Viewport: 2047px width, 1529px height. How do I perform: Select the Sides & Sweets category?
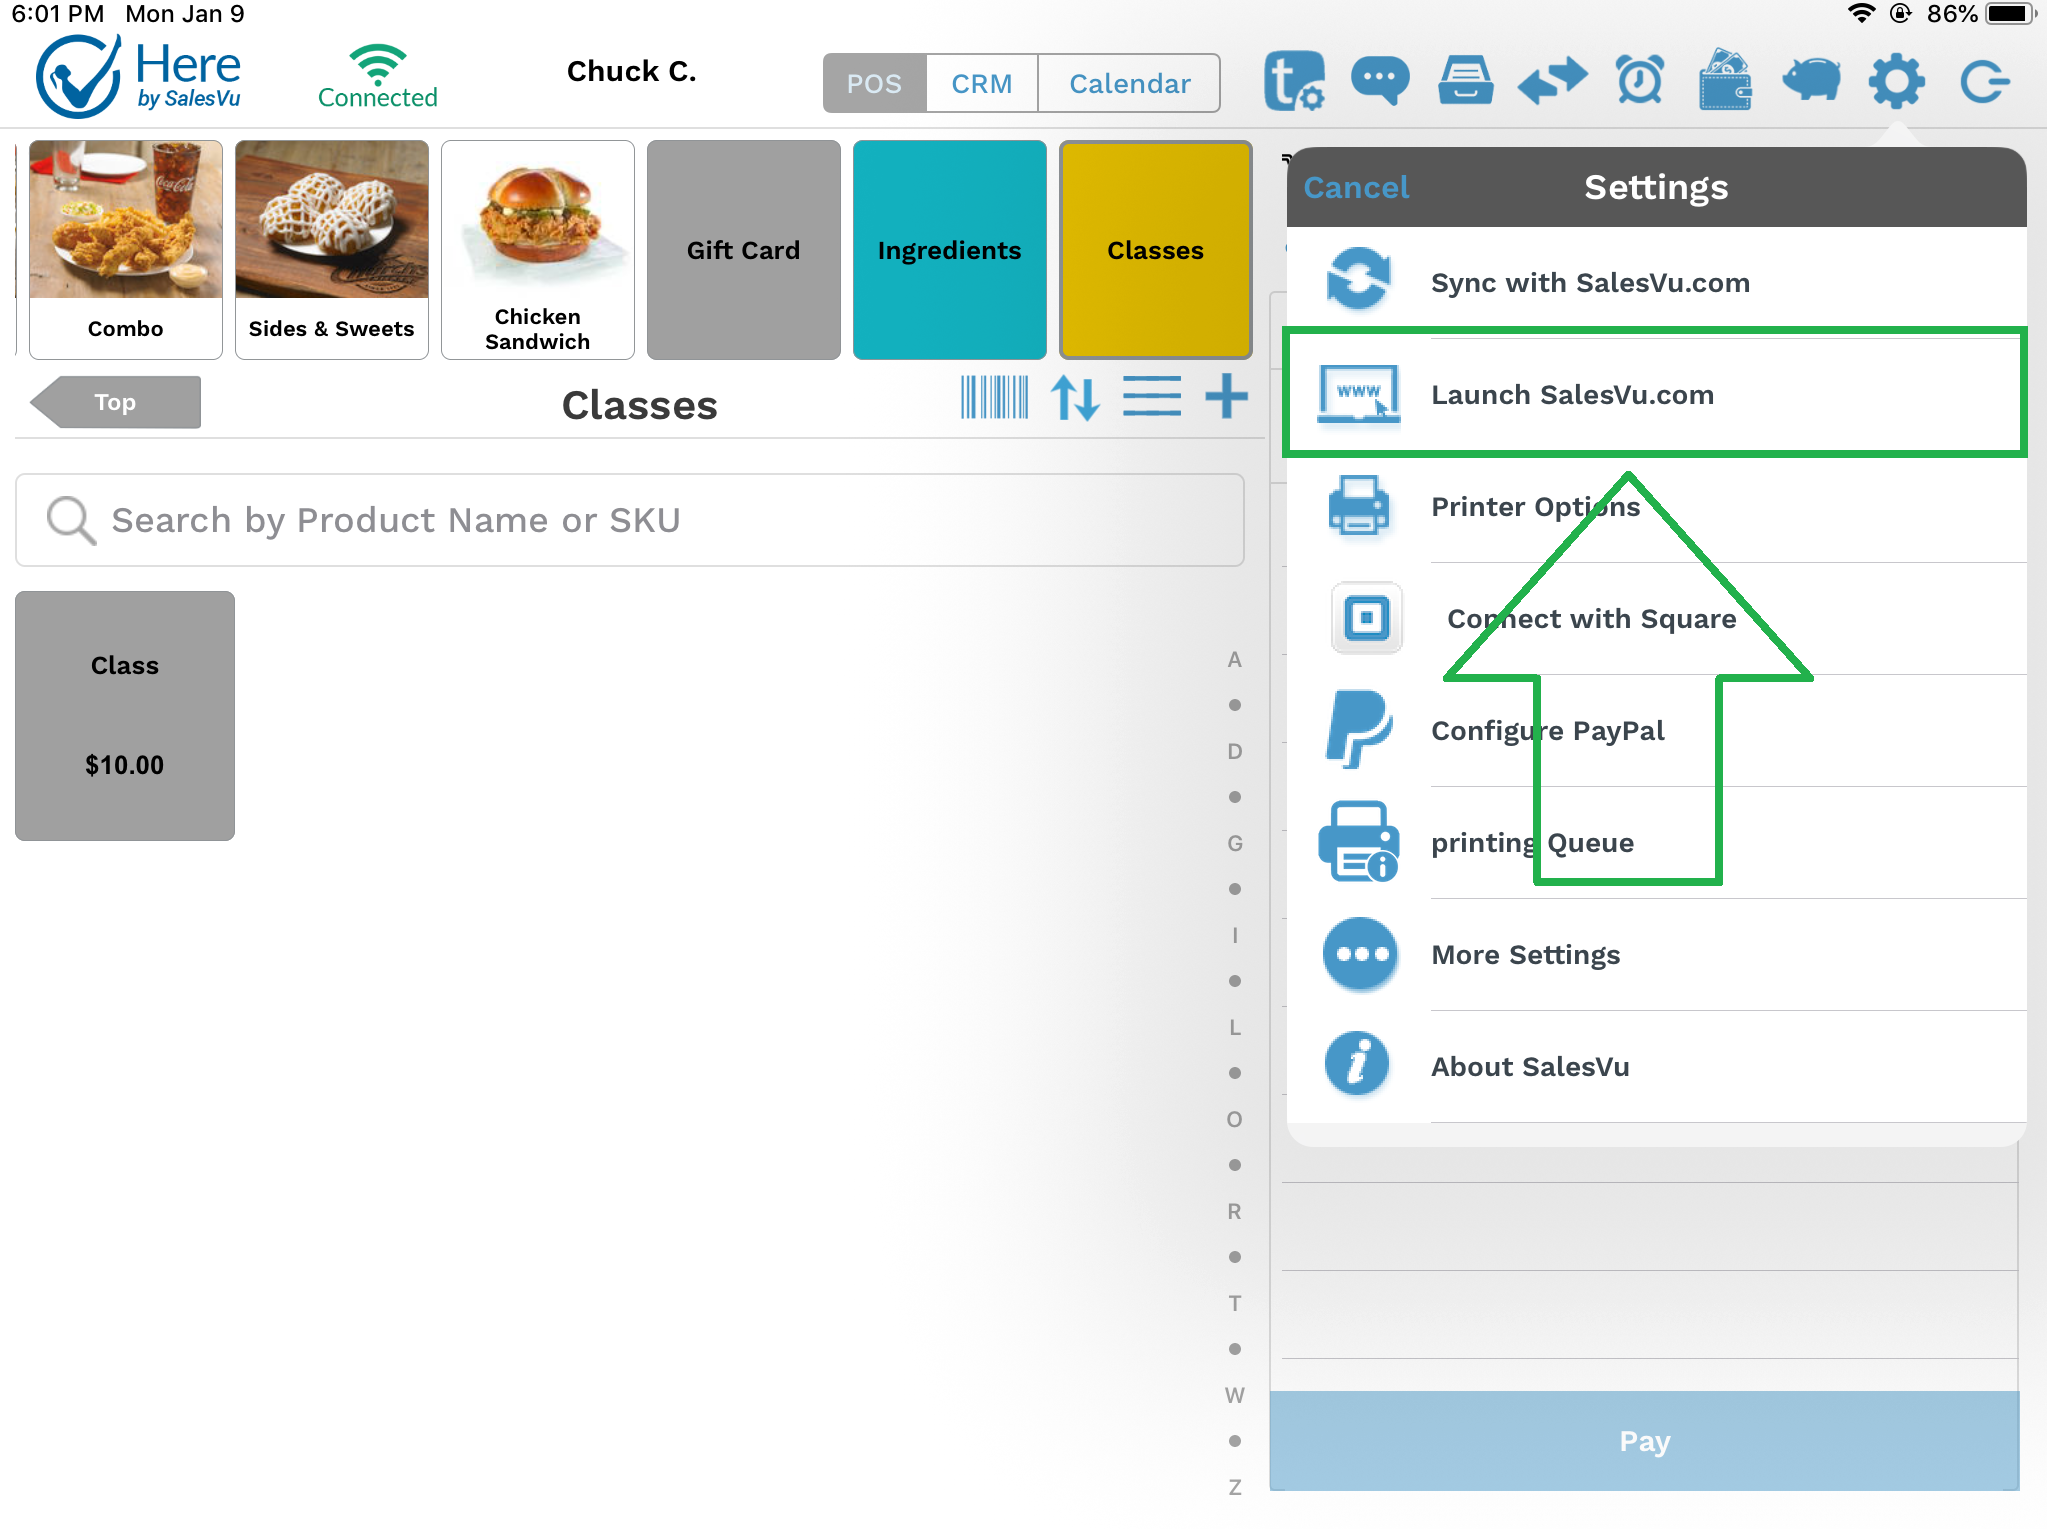[x=331, y=249]
